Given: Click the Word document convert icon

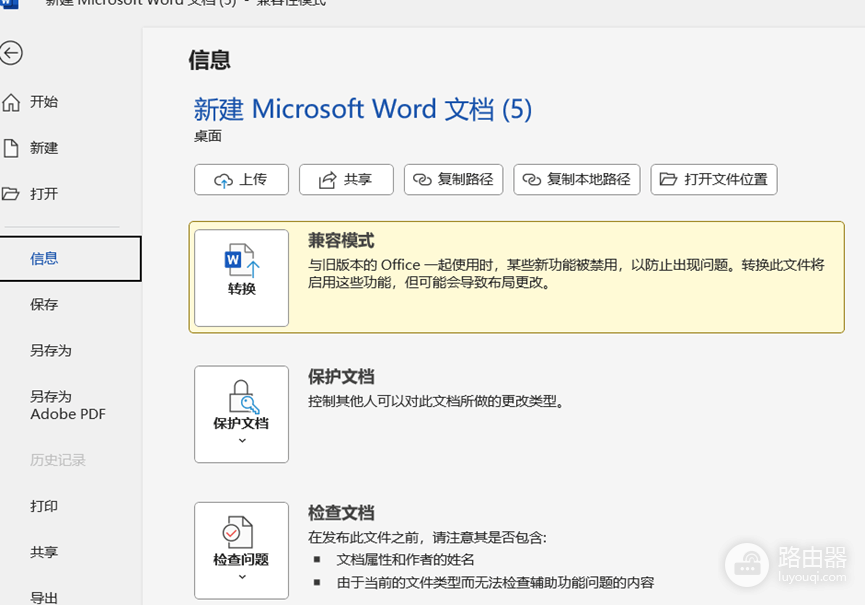Looking at the screenshot, I should click(242, 260).
